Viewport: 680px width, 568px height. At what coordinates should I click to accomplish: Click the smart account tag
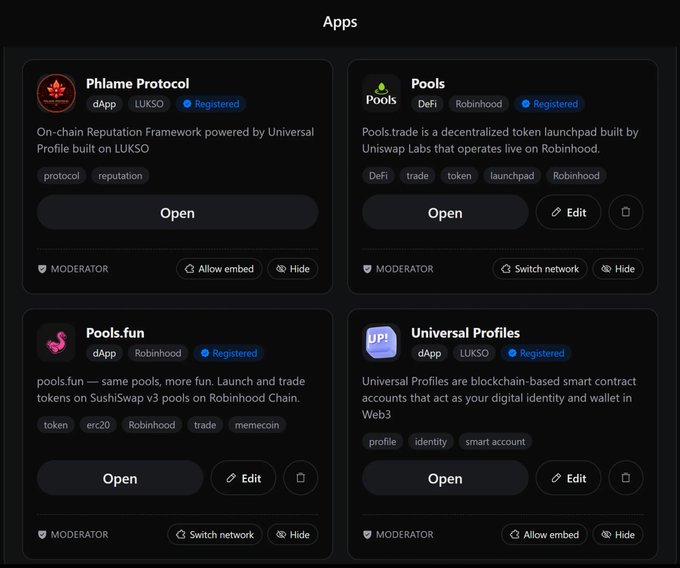coord(495,442)
